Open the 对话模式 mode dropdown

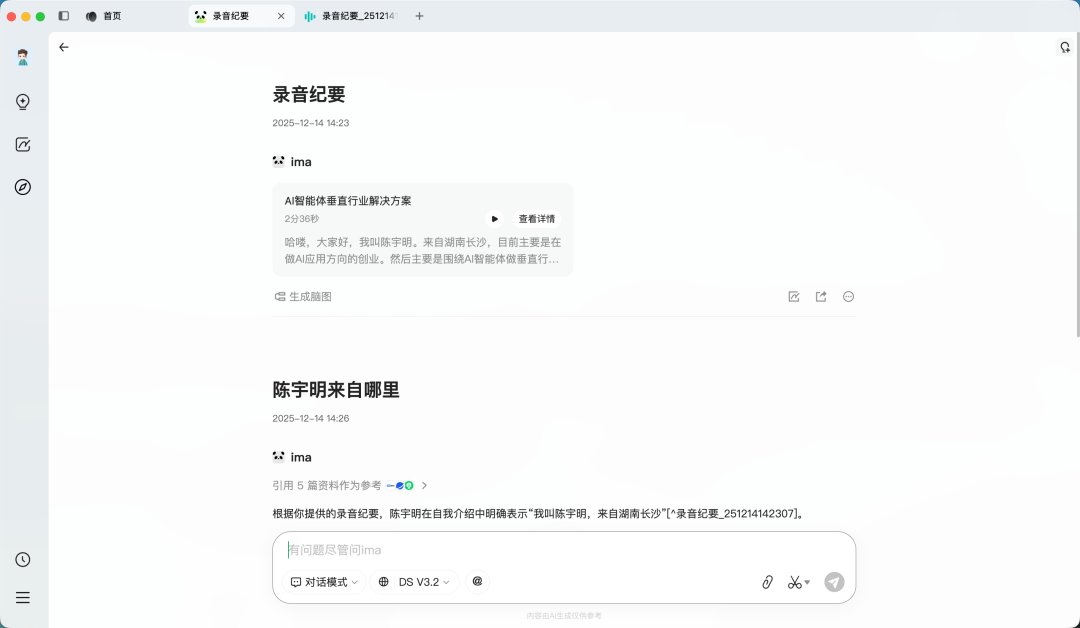[323, 581]
